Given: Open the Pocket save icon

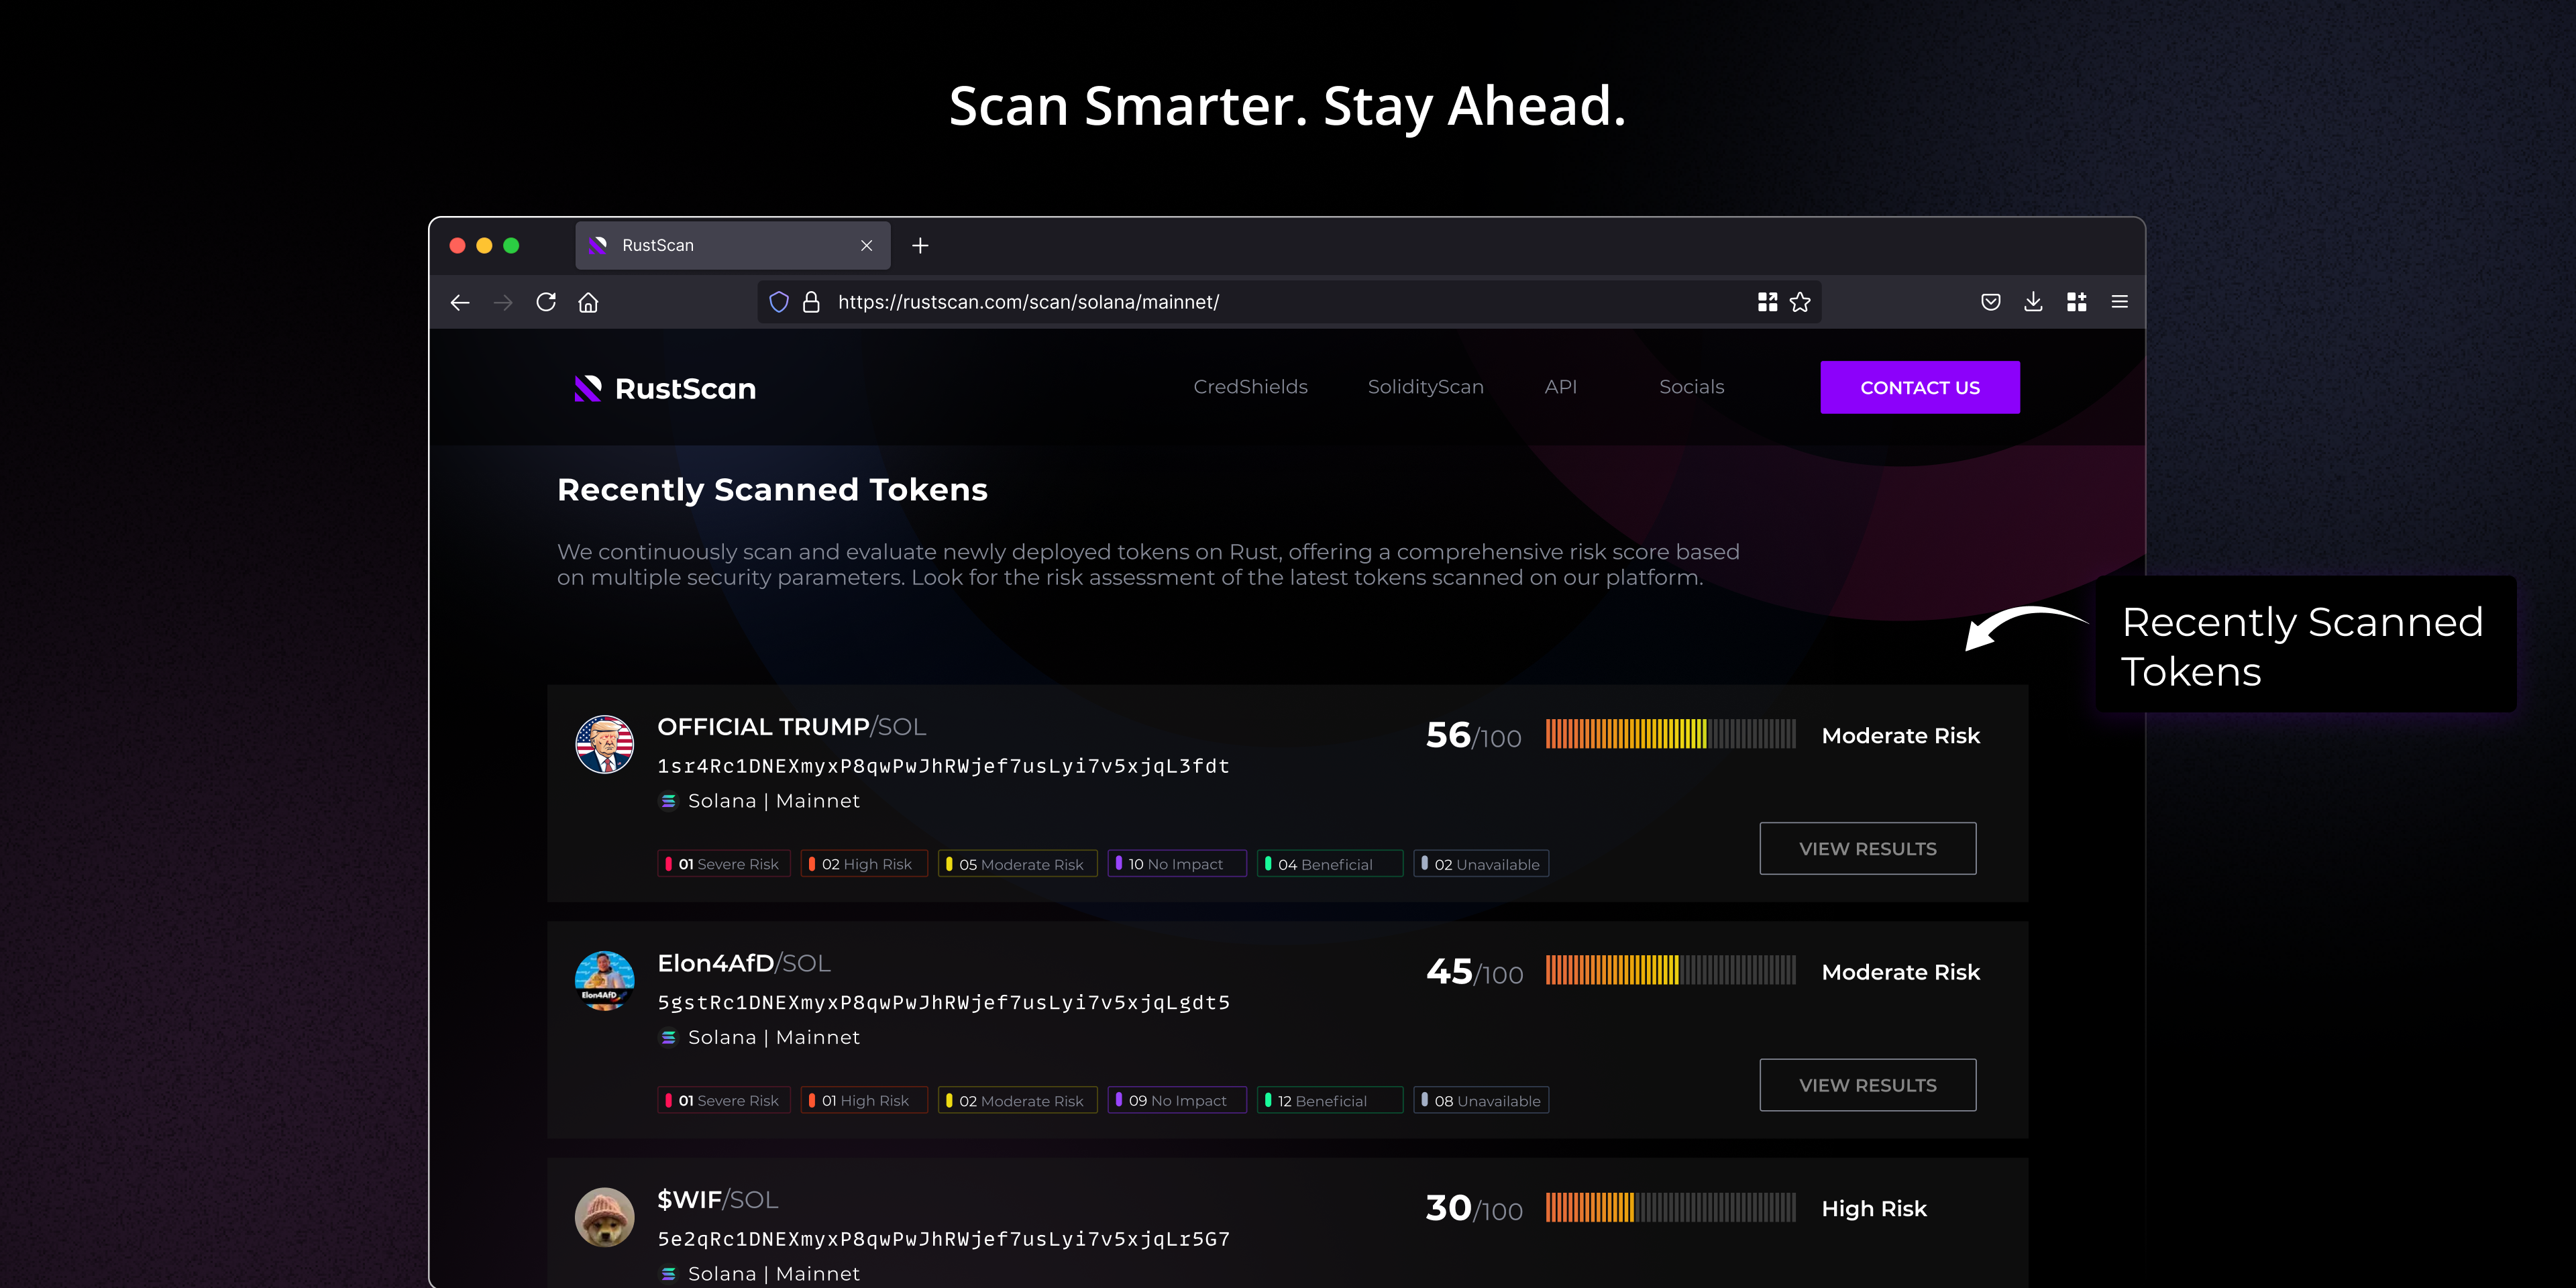Looking at the screenshot, I should pos(1991,302).
